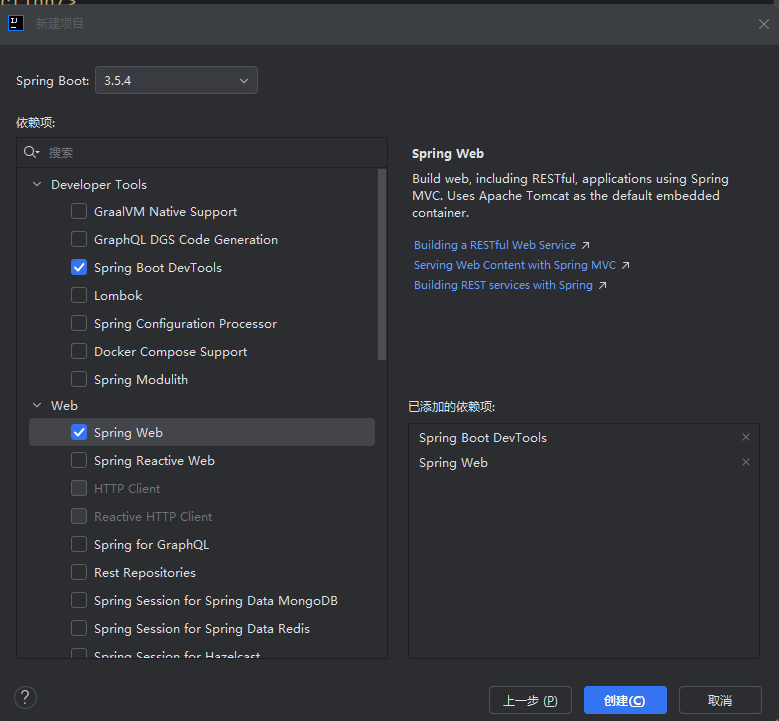The height and width of the screenshot is (721, 779).
Task: Select Spring Modulith row text
Action: (141, 380)
